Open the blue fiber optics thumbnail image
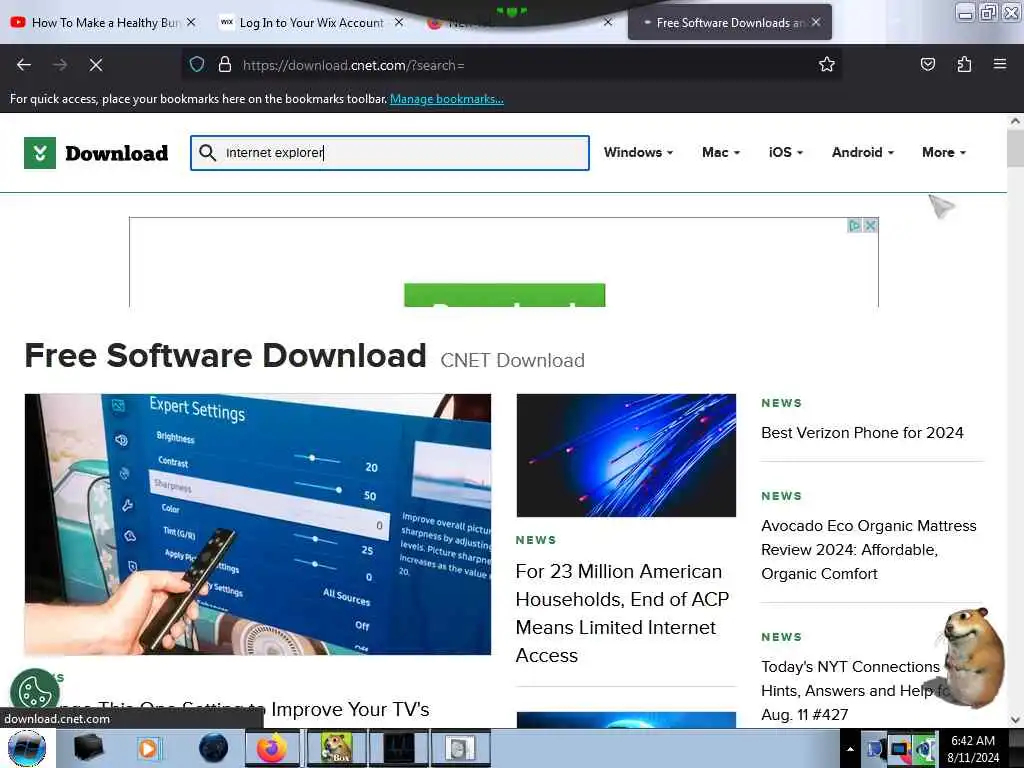This screenshot has height=768, width=1024. pos(626,455)
